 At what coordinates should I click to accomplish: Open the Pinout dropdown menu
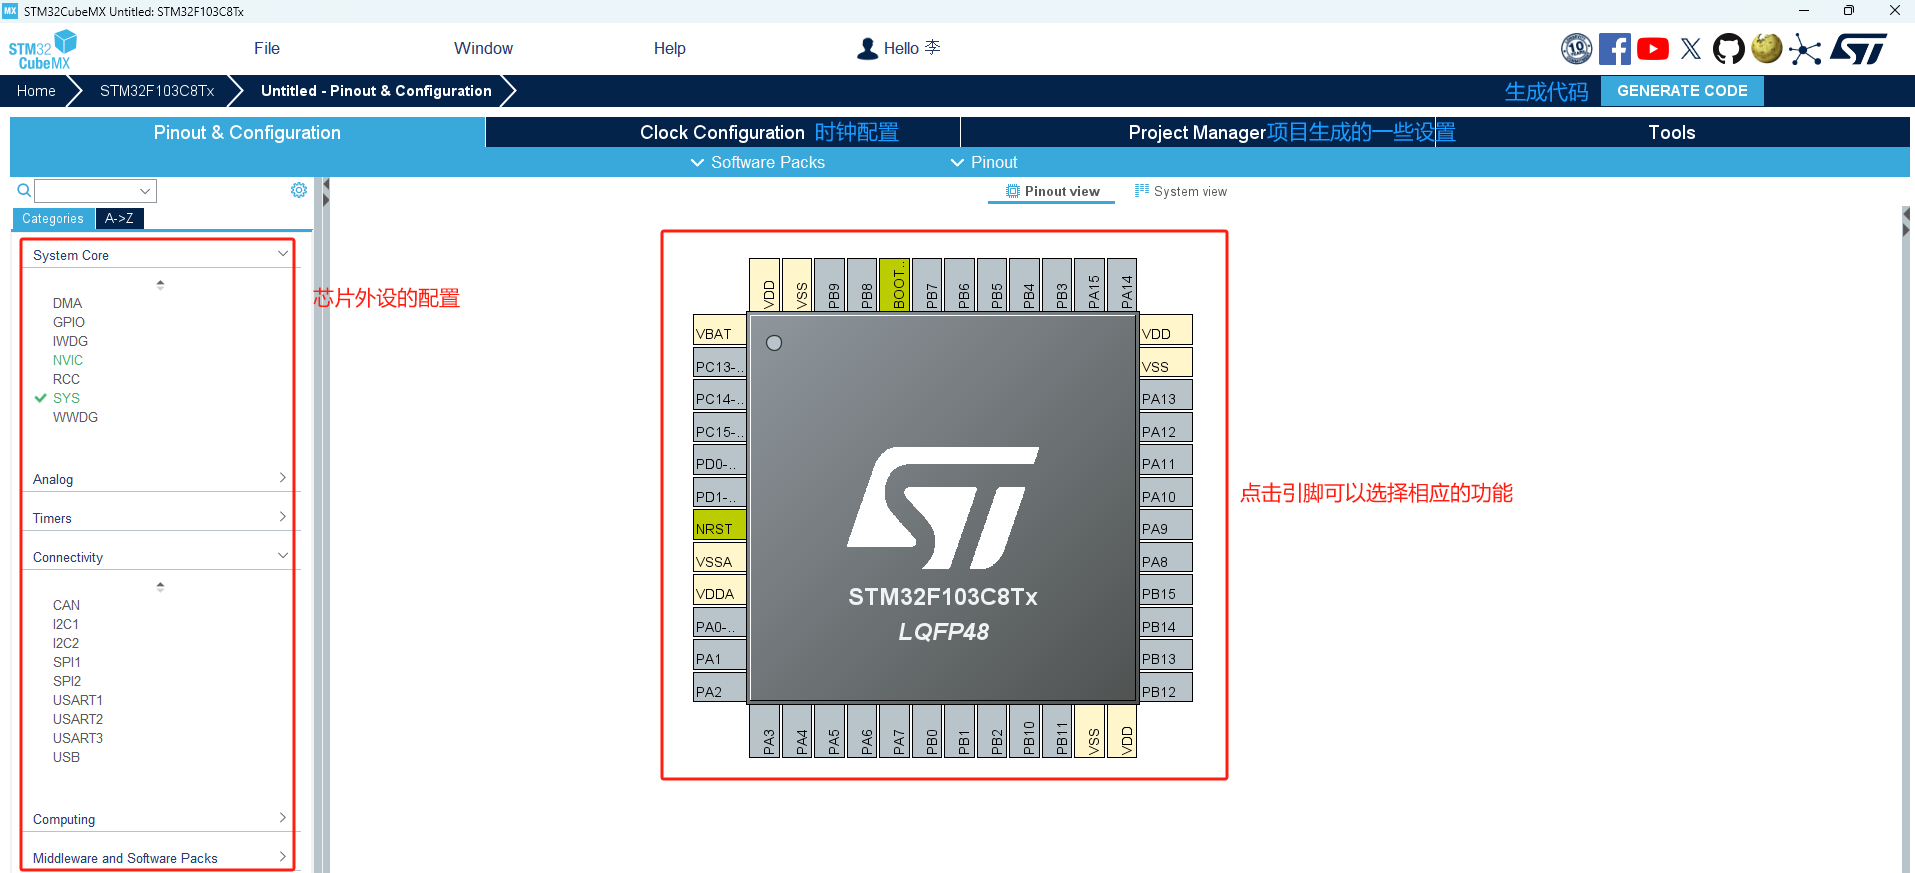(983, 162)
